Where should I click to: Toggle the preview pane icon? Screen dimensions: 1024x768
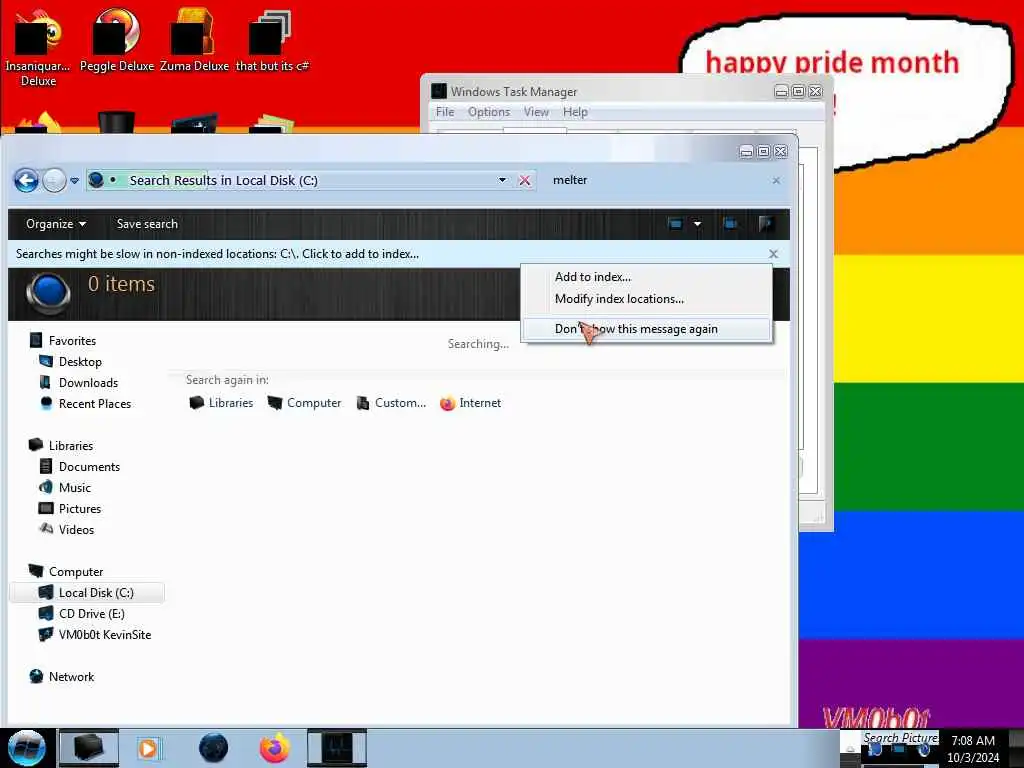730,224
